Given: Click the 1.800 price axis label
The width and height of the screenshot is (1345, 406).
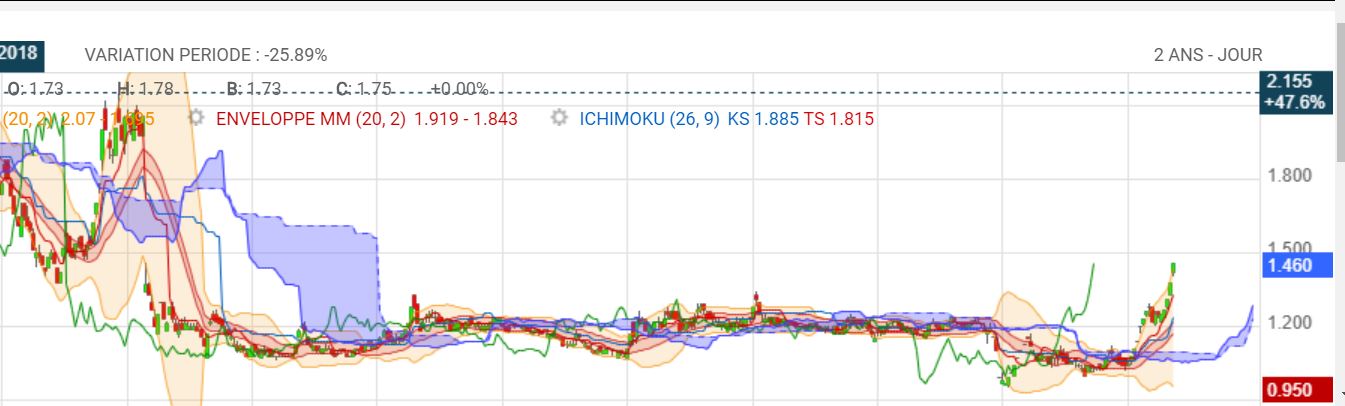Looking at the screenshot, I should tap(1289, 176).
